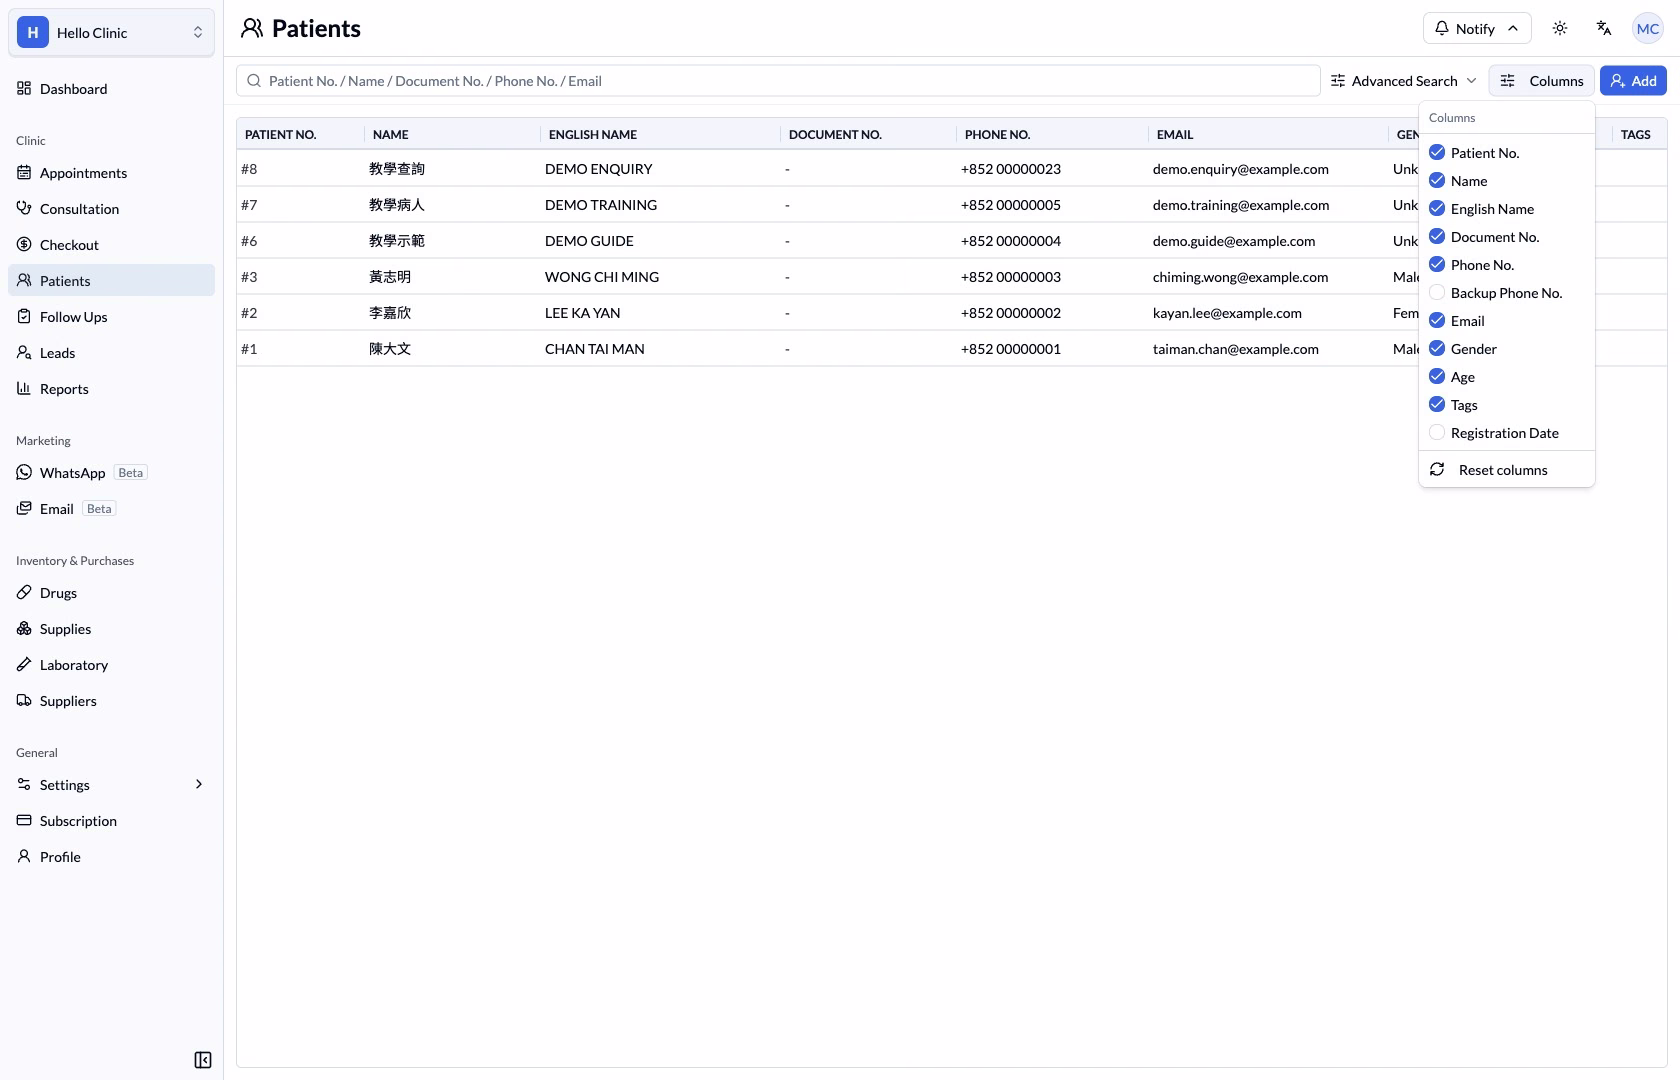Close the Columns dropdown button
The image size is (1680, 1080).
[1541, 81]
